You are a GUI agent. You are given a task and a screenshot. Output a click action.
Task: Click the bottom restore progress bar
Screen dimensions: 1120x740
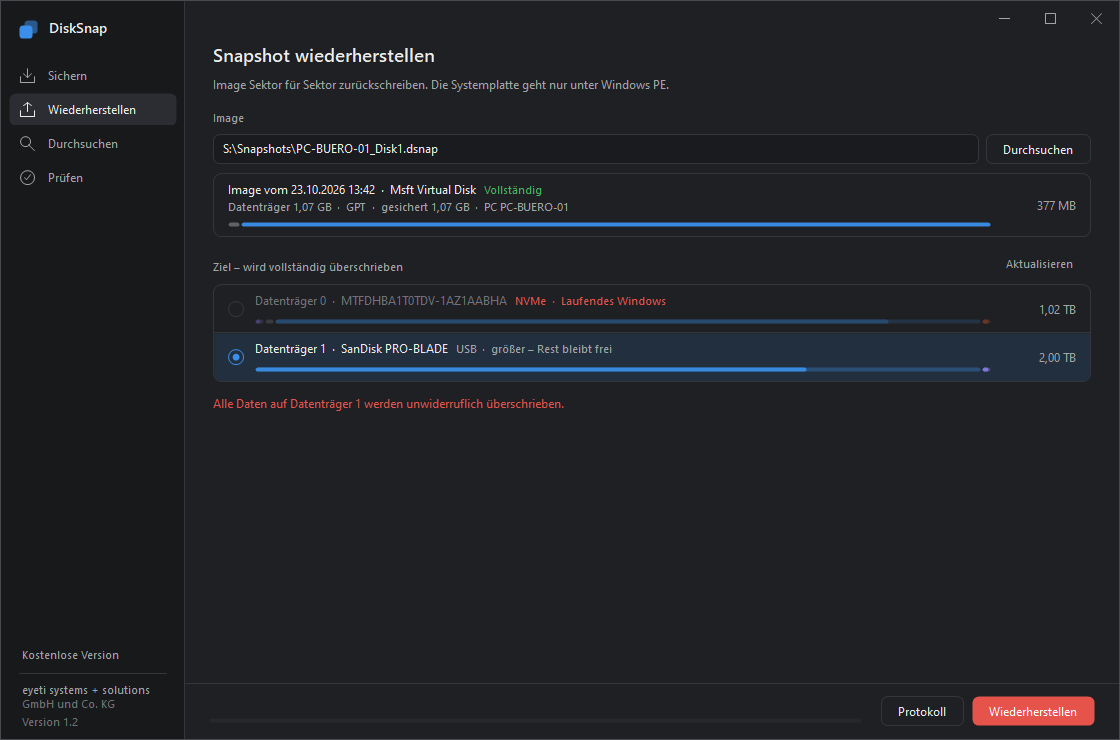click(x=536, y=720)
